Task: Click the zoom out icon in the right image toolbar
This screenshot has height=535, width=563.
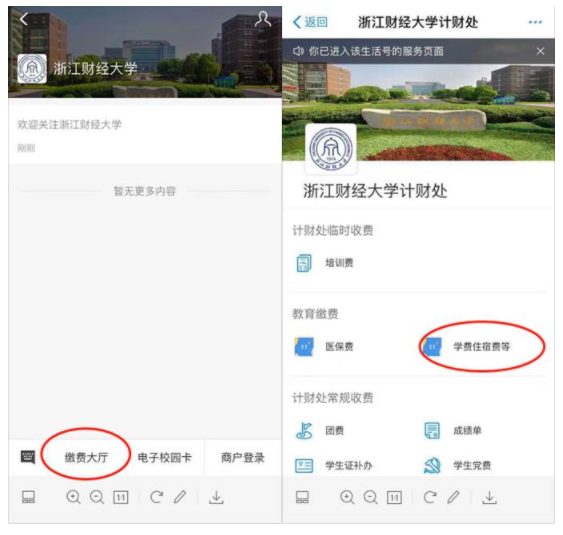Action: click(370, 497)
